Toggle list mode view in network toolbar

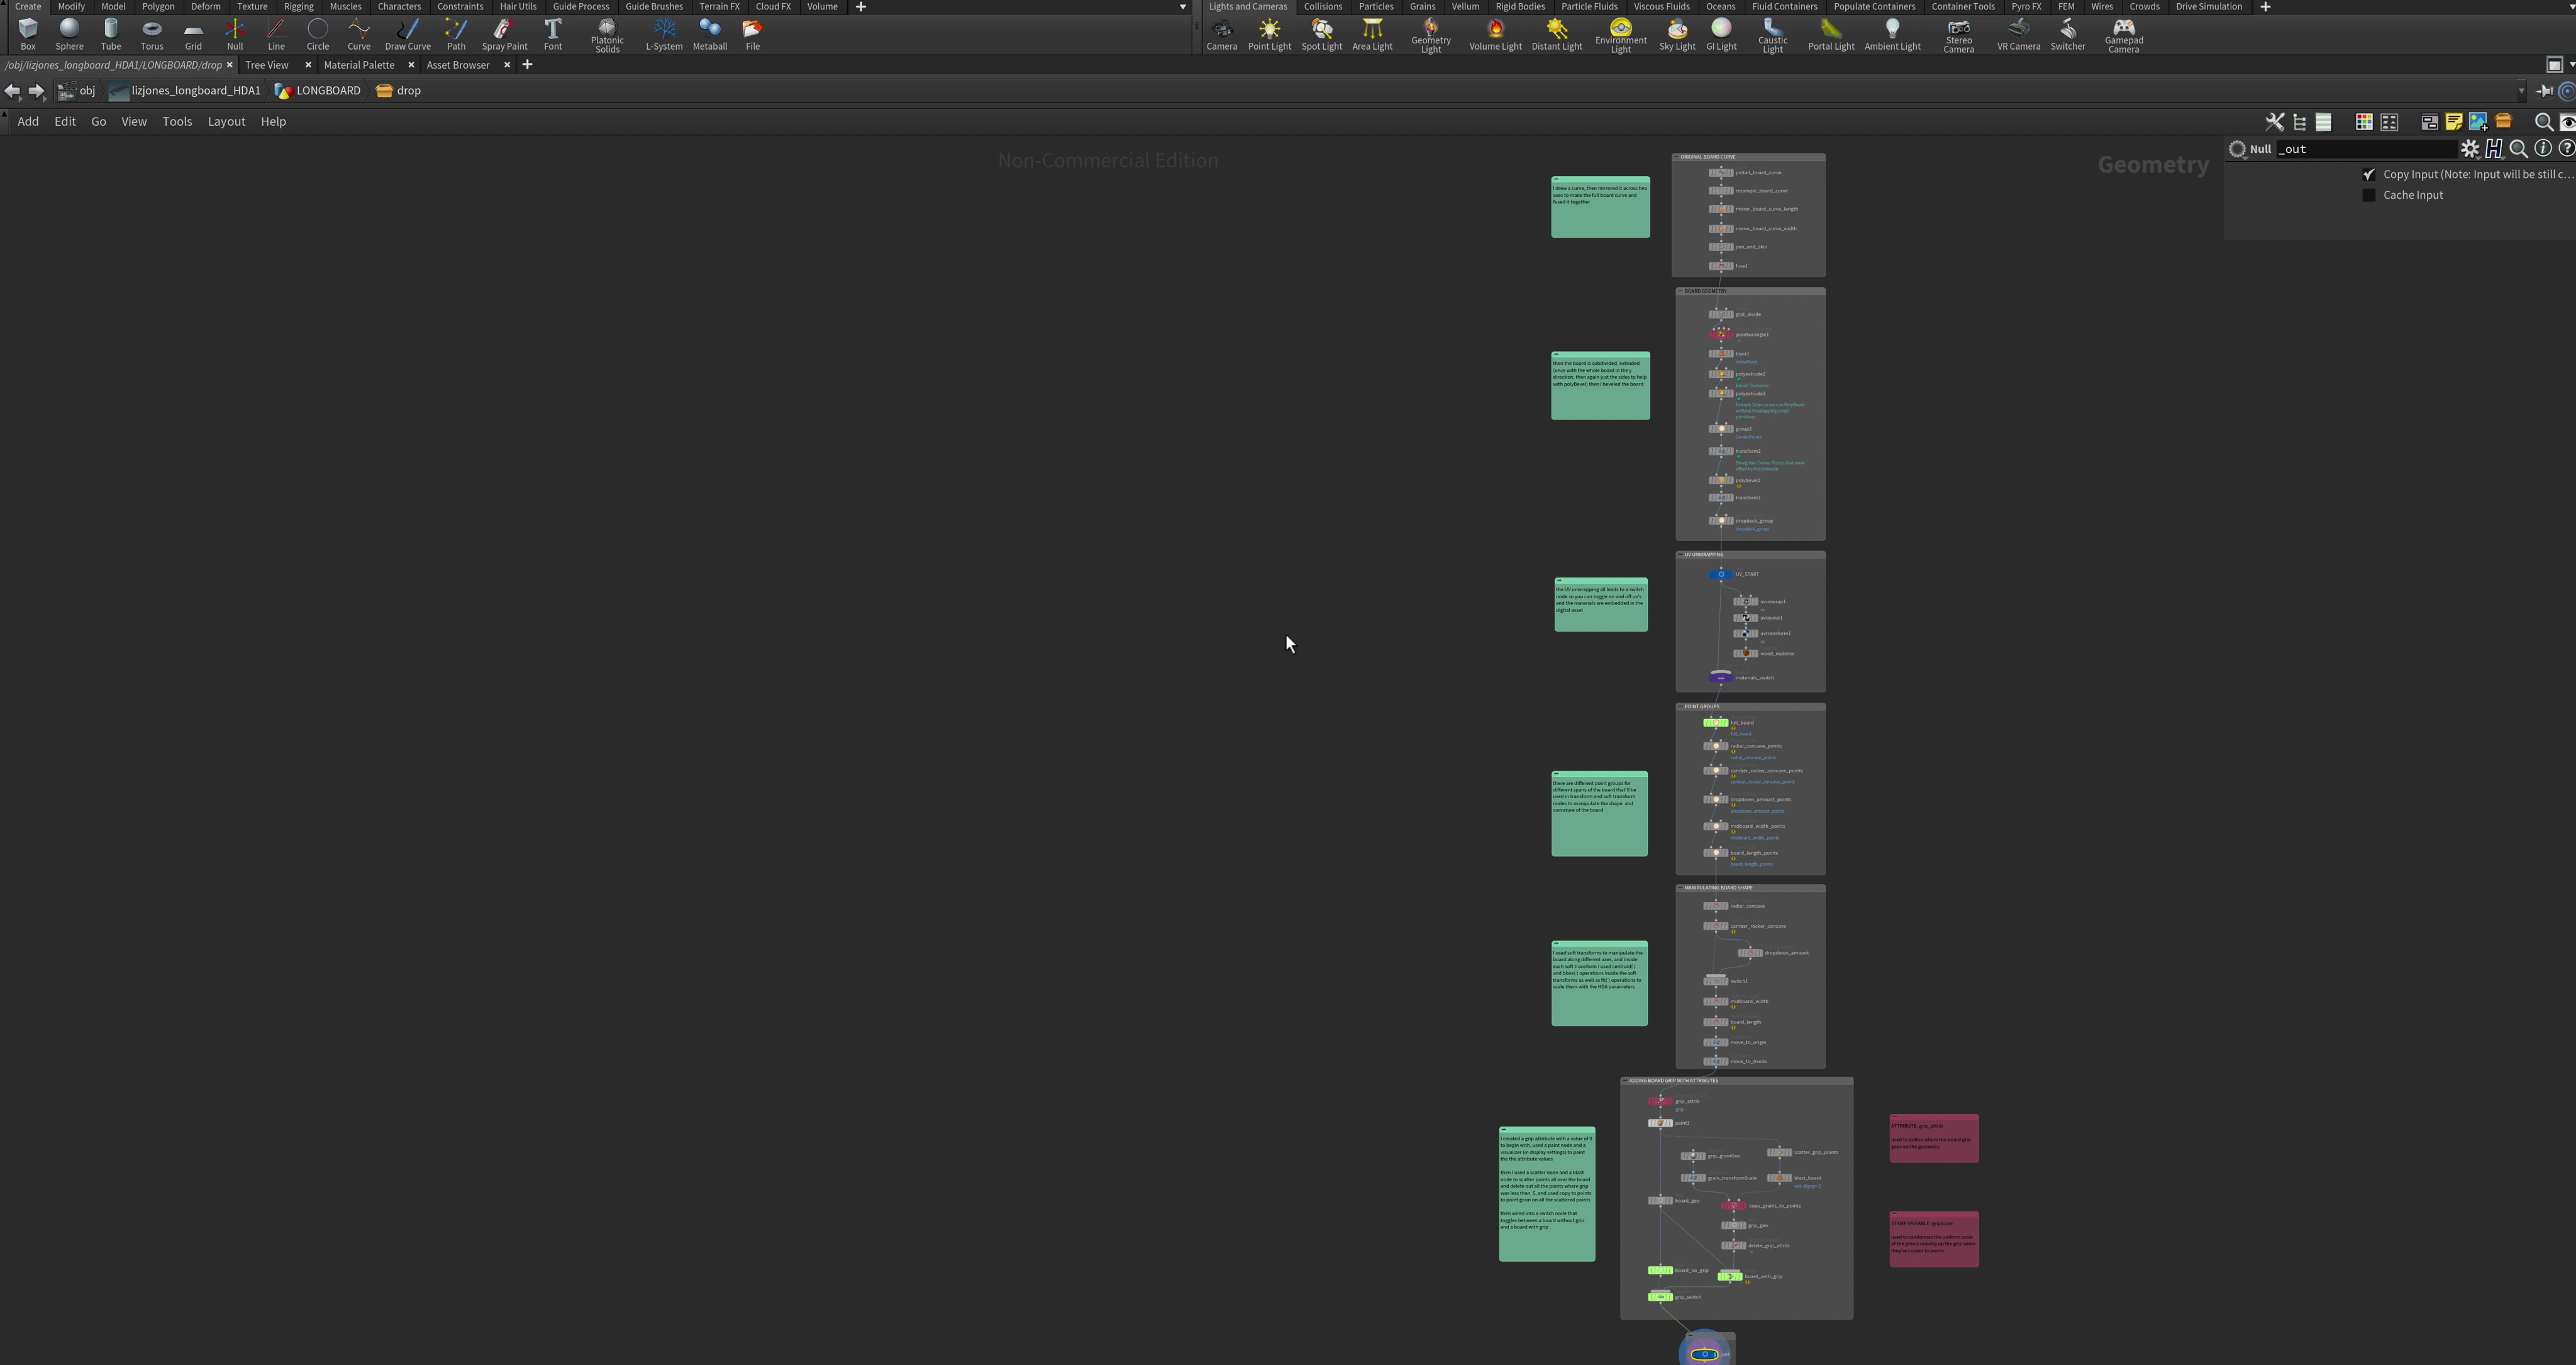[x=2324, y=122]
